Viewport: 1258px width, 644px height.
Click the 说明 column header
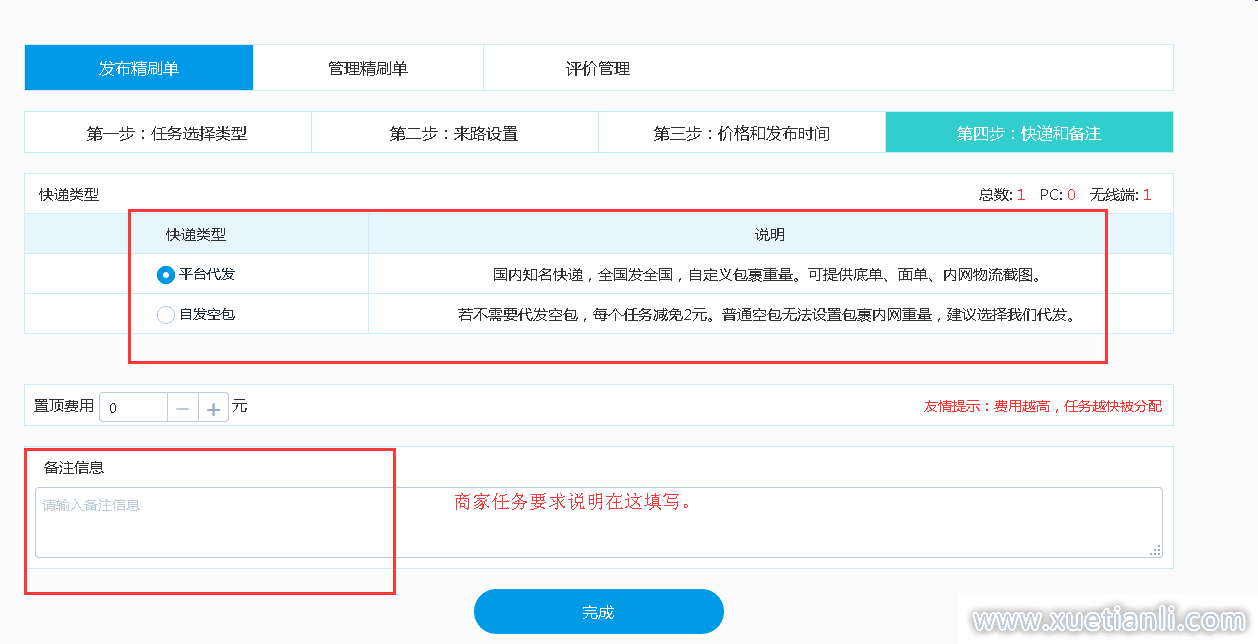(x=769, y=235)
